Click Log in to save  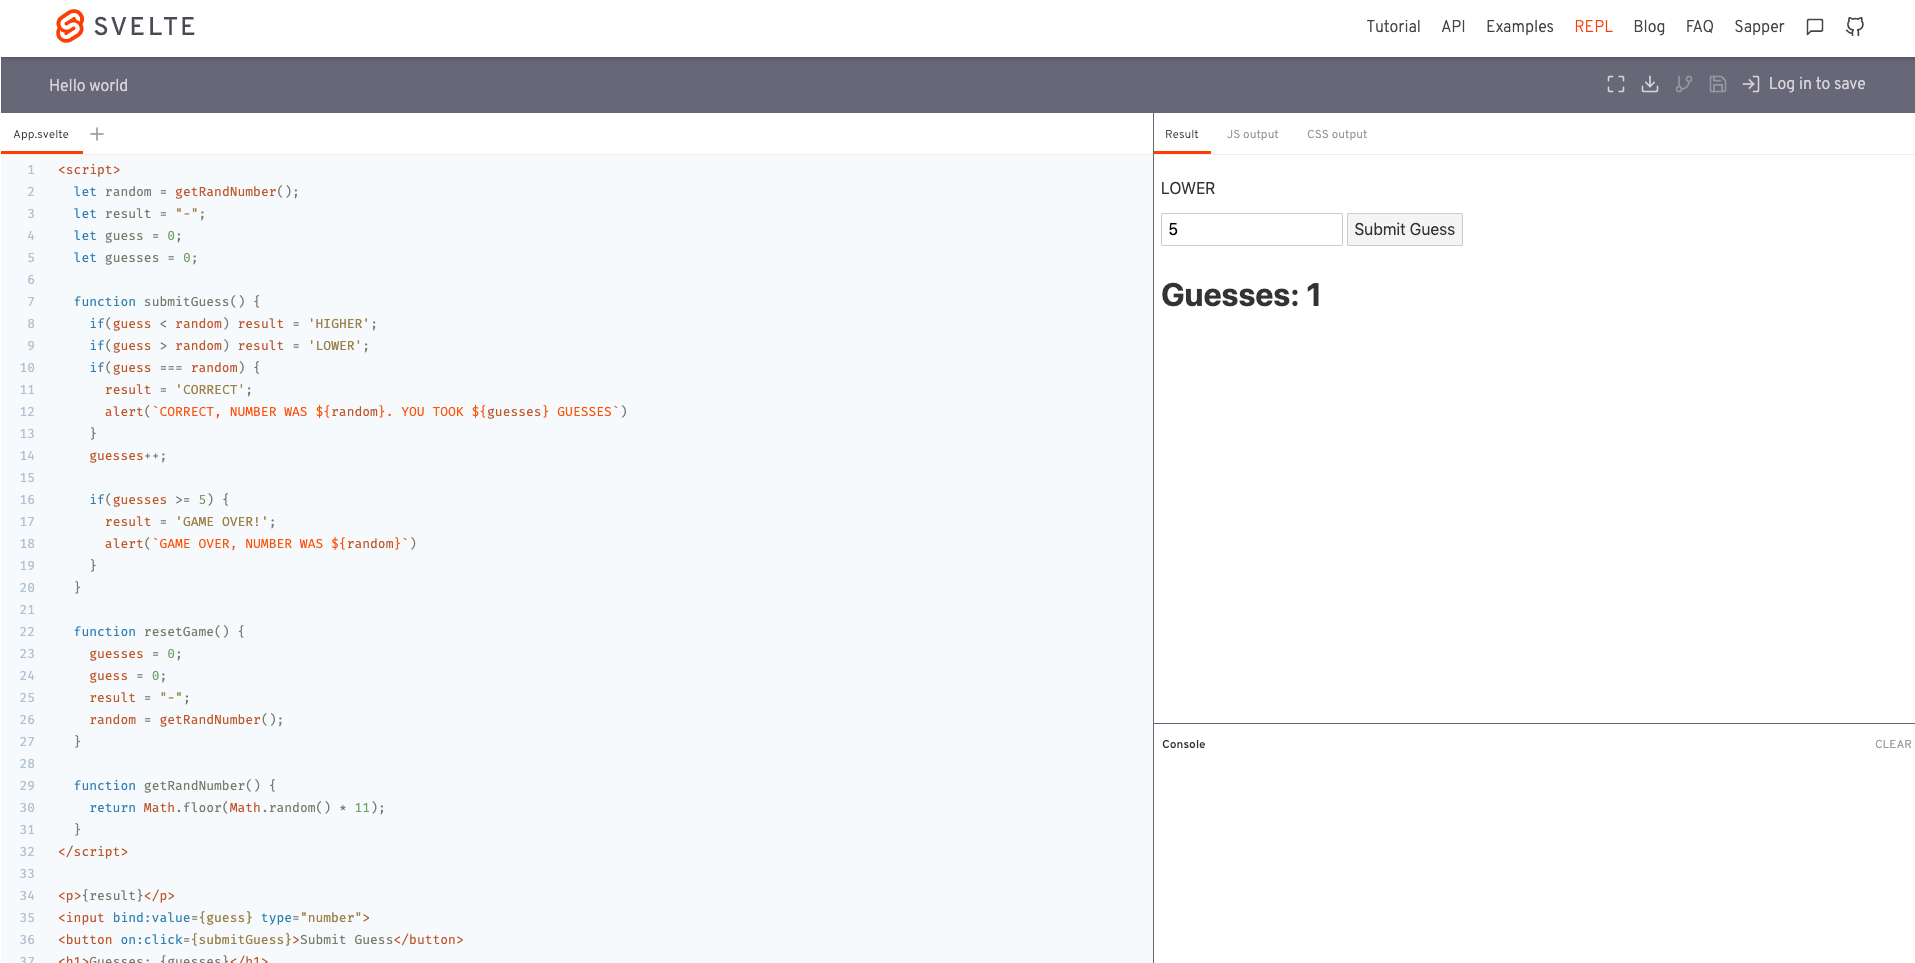pyautogui.click(x=1816, y=84)
